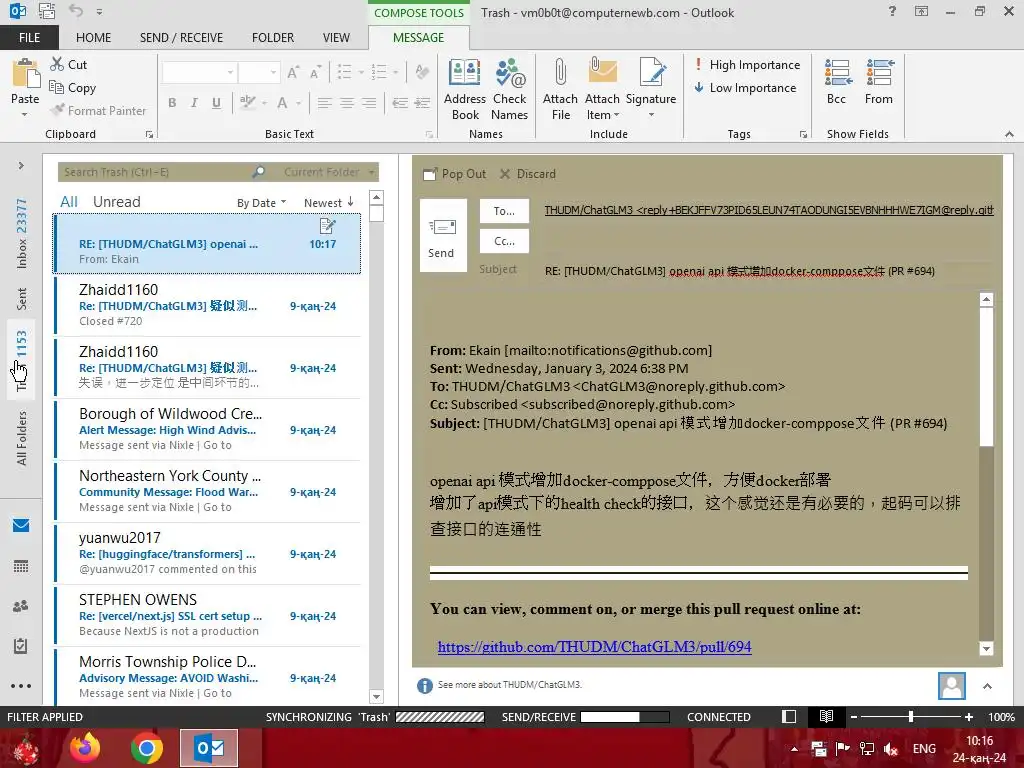Viewport: 1024px width, 768px height.
Task: Zoom out with minus button
Action: pyautogui.click(x=854, y=717)
